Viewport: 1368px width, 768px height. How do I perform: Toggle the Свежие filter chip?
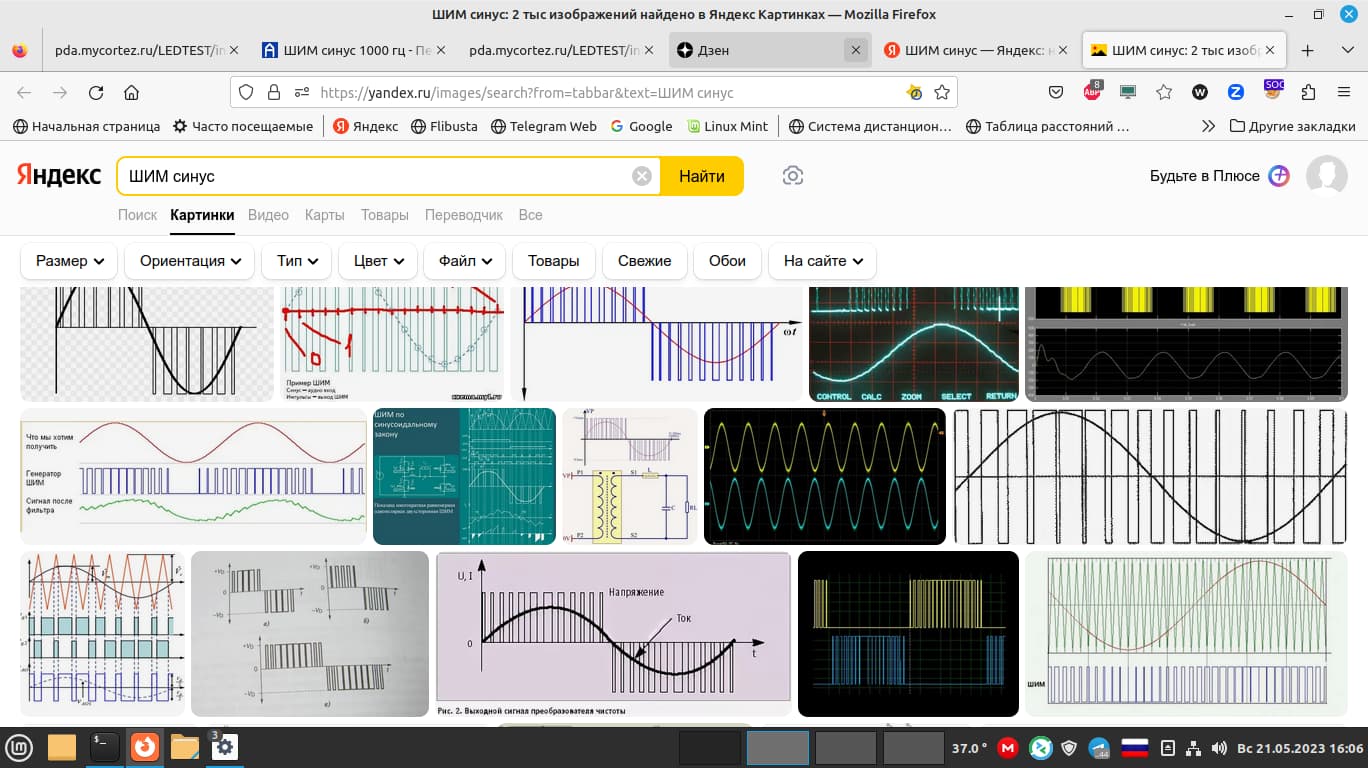coord(644,261)
